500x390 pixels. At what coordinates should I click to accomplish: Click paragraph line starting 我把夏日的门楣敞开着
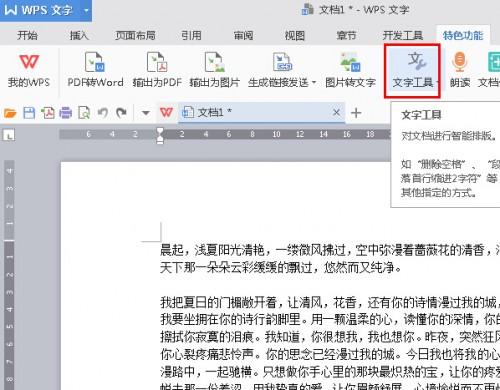330,302
